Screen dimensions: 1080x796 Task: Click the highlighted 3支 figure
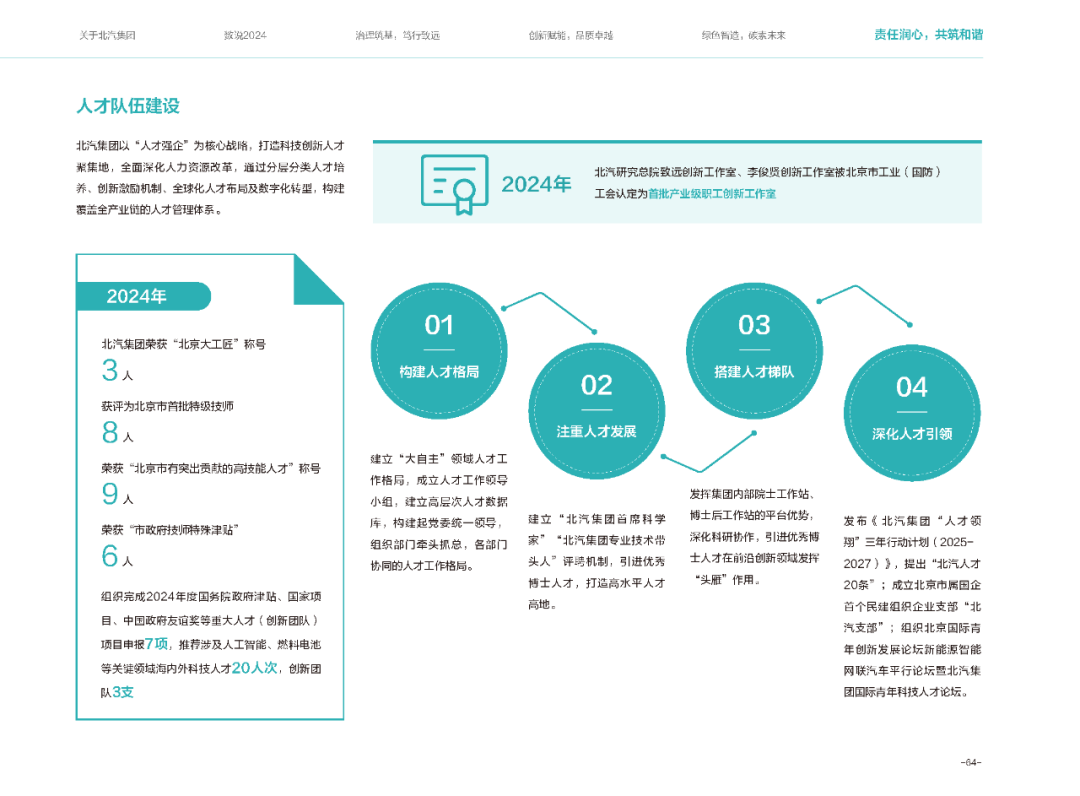123,692
